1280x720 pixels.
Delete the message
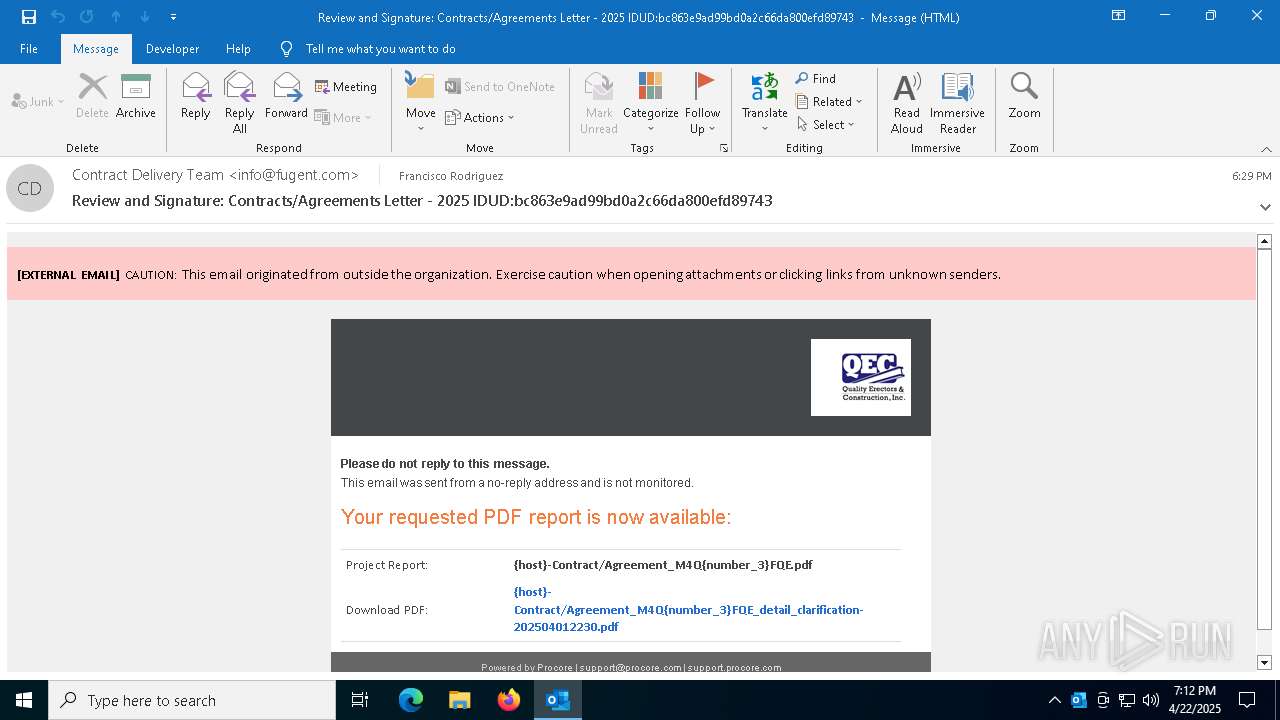pos(92,96)
